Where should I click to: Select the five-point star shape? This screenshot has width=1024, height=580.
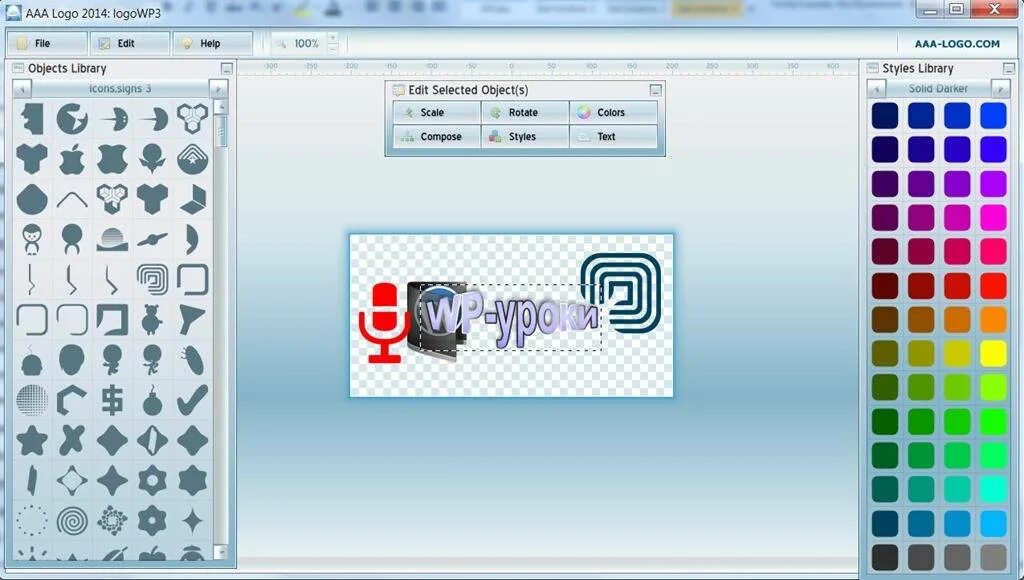pos(31,440)
